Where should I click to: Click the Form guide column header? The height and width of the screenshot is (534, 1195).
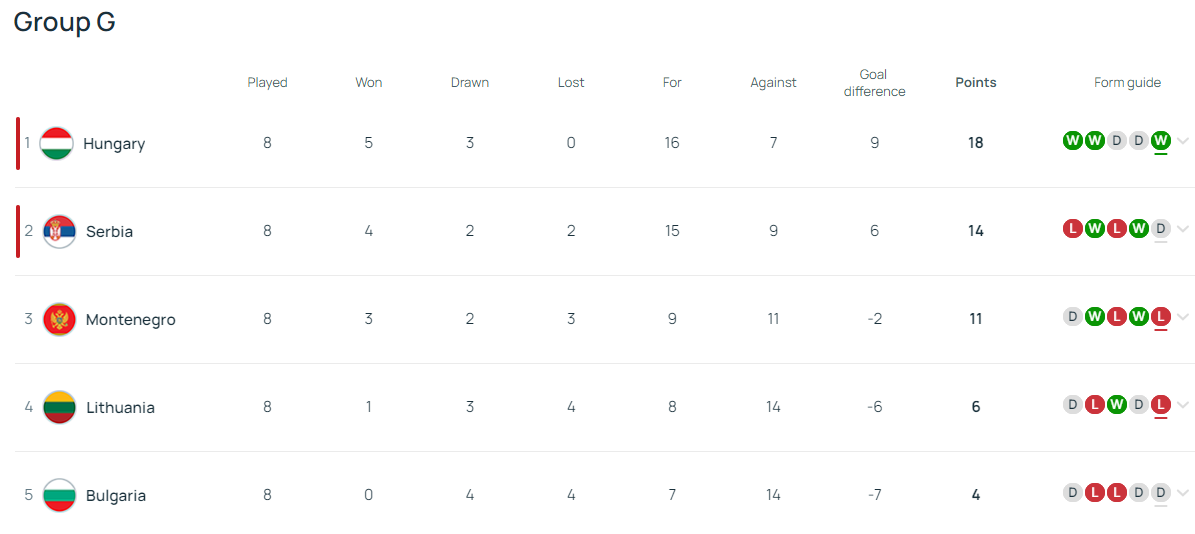[x=1127, y=83]
